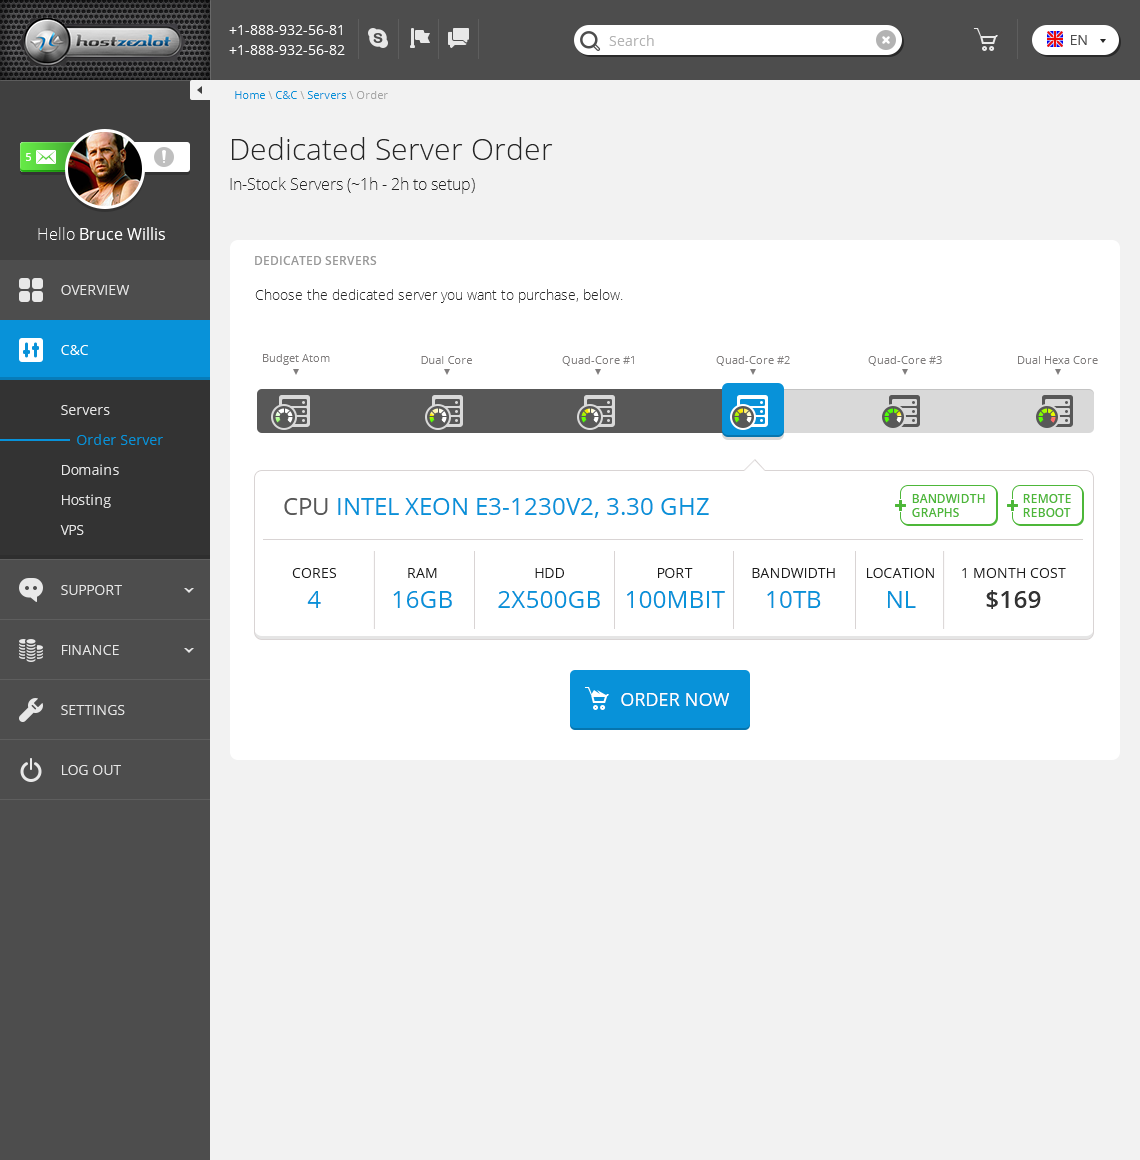The height and width of the screenshot is (1160, 1140).
Task: Click the 16GB RAM value
Action: 422,600
